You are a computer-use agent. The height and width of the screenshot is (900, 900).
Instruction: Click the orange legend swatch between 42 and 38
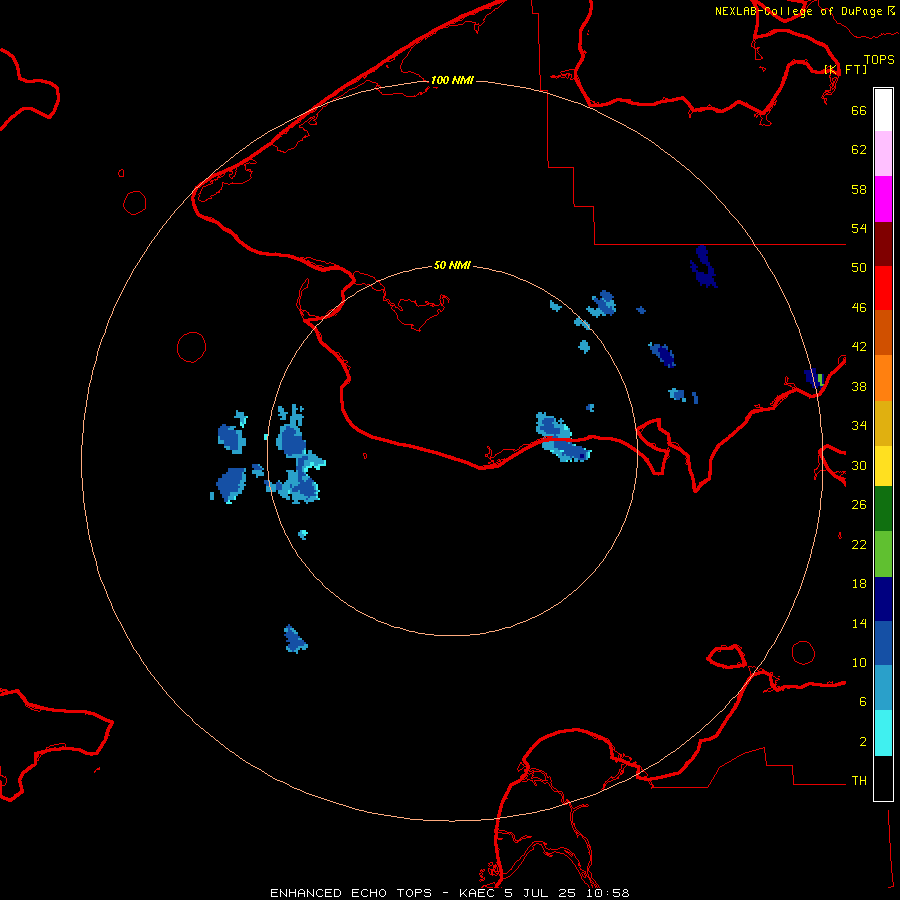[x=883, y=378]
